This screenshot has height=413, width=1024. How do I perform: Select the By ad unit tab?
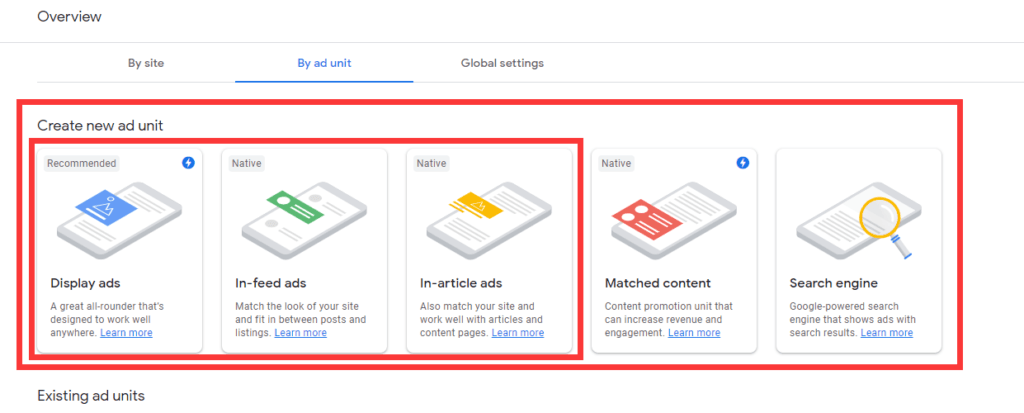click(325, 63)
